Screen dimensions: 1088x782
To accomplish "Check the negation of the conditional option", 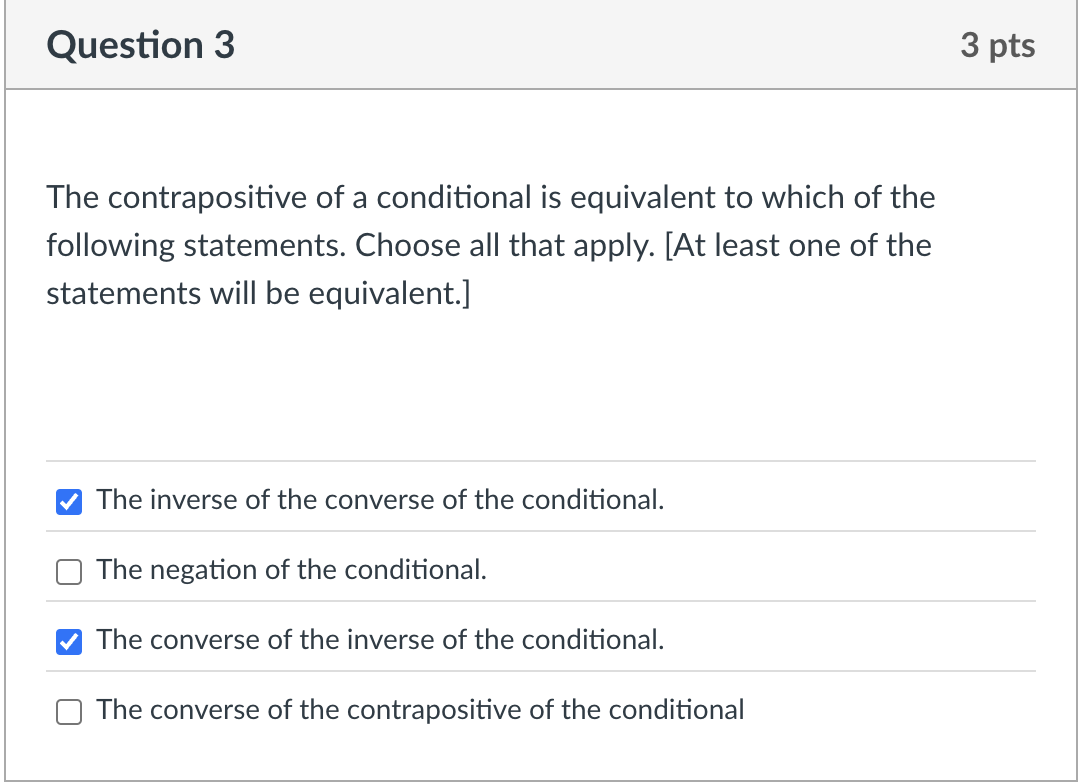I will [68, 572].
